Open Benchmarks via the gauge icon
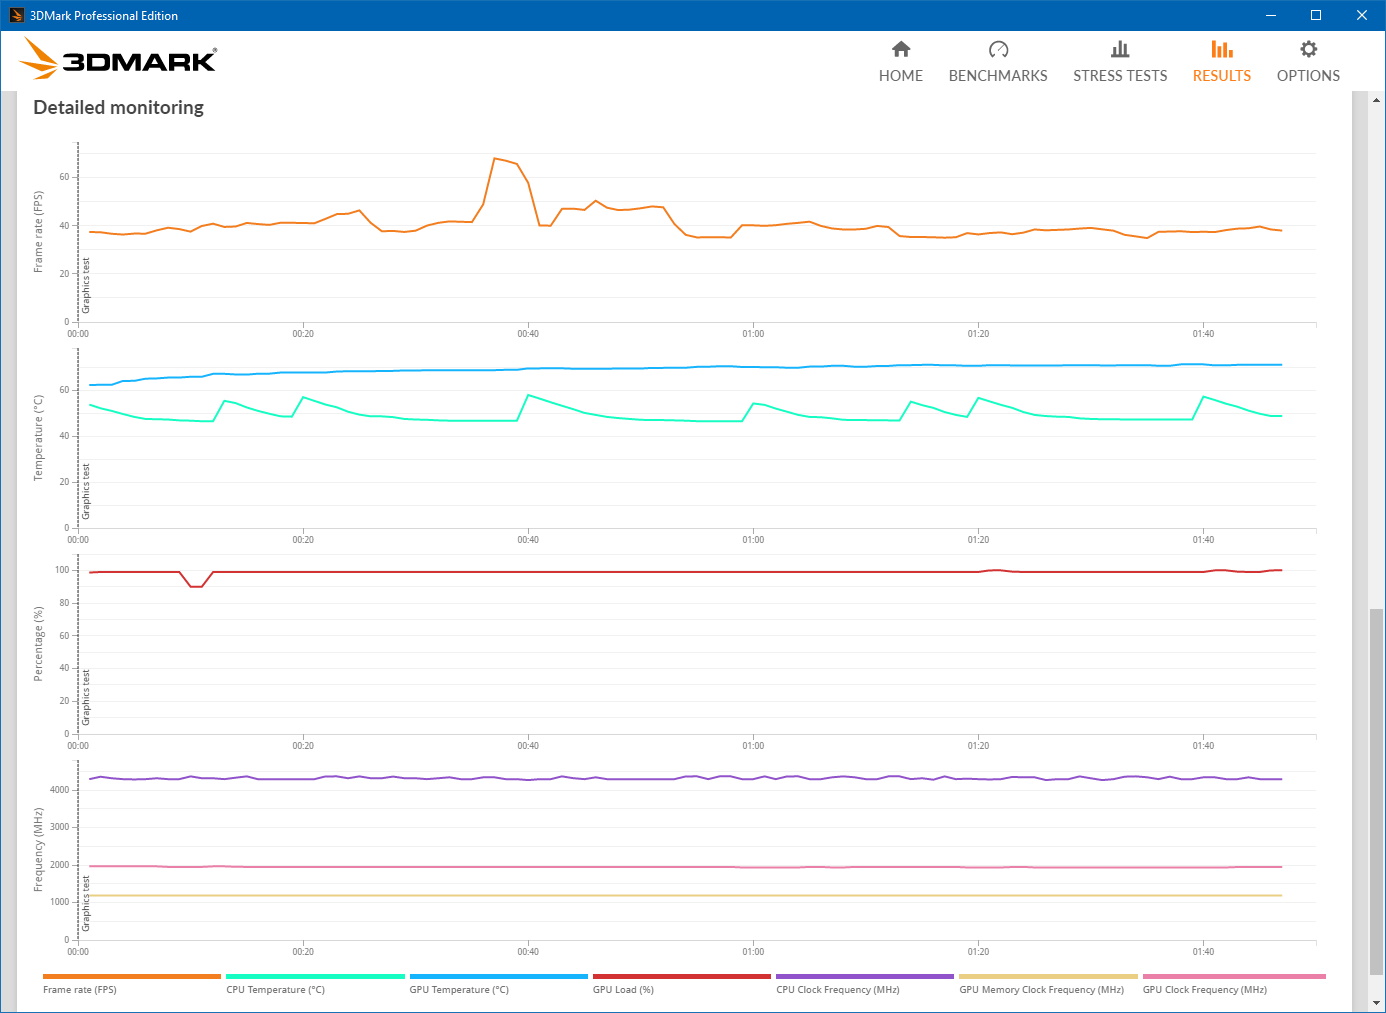Image resolution: width=1386 pixels, height=1013 pixels. pos(998,49)
